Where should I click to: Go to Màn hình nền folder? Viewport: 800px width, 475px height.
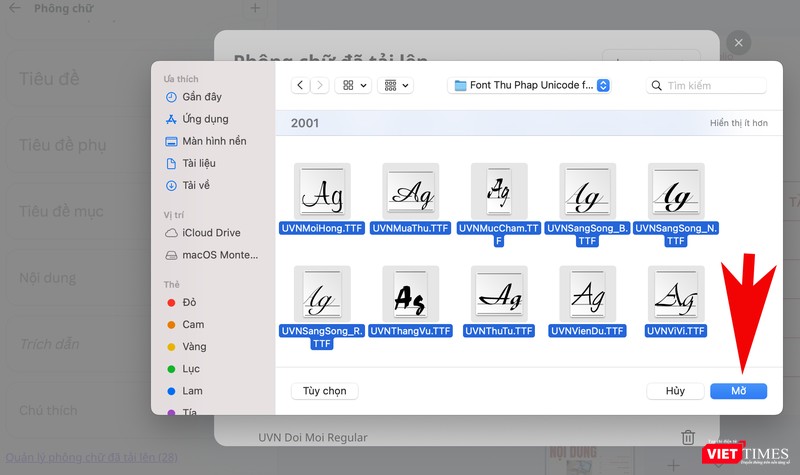pyautogui.click(x=213, y=141)
